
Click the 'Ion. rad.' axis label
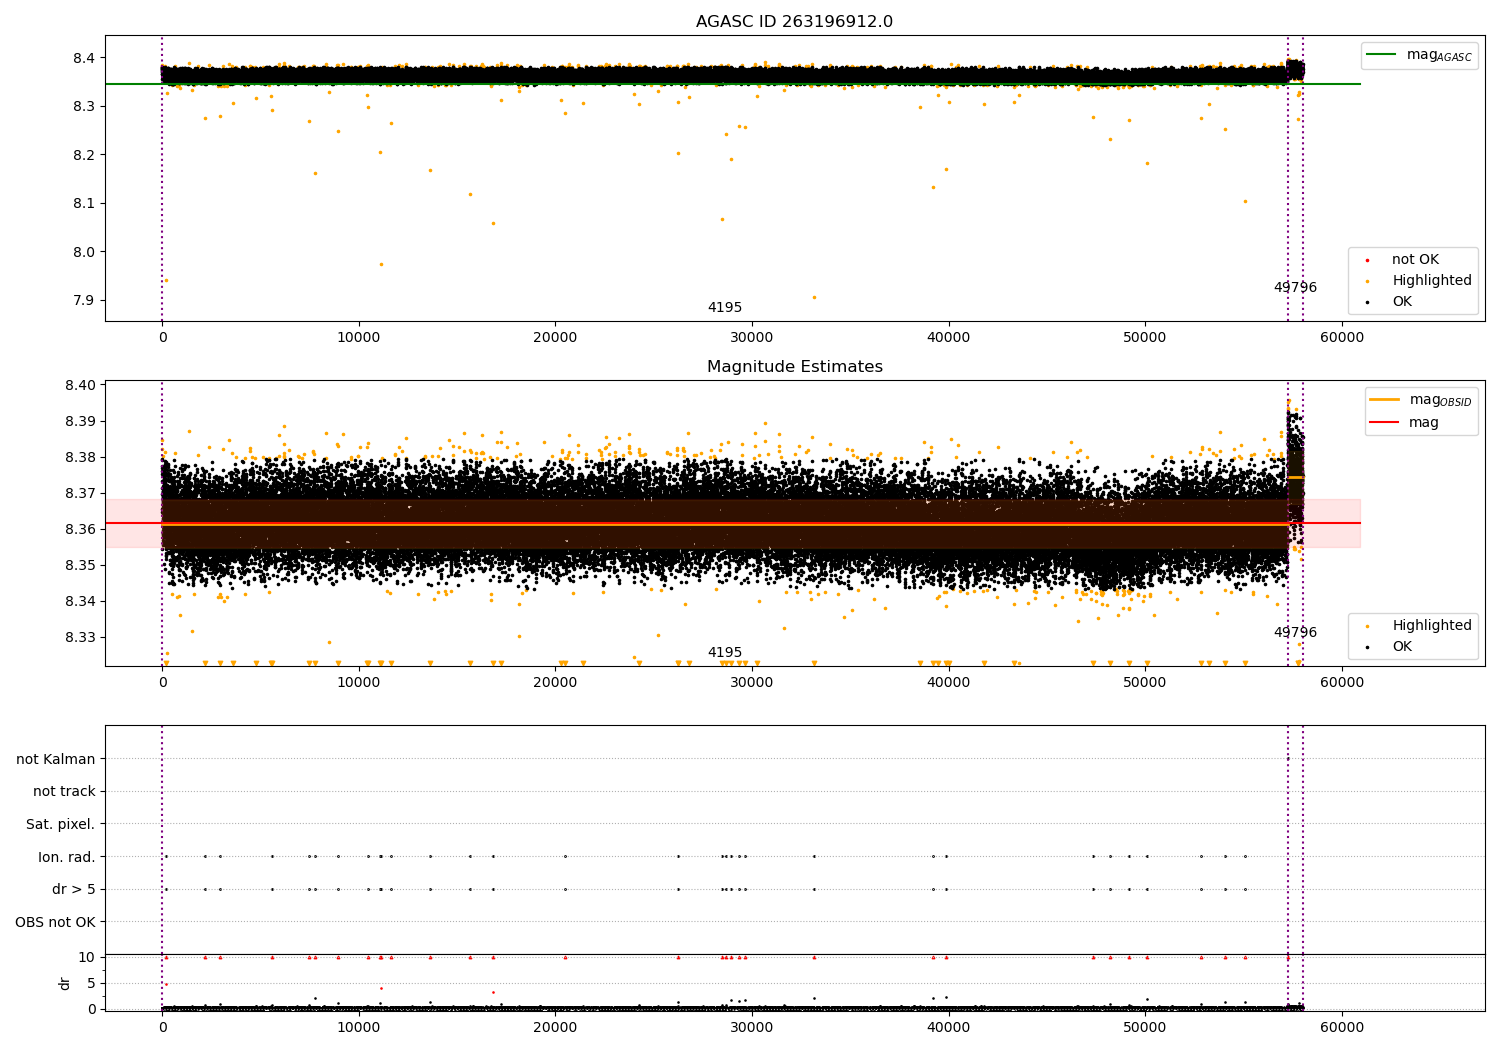coord(67,857)
